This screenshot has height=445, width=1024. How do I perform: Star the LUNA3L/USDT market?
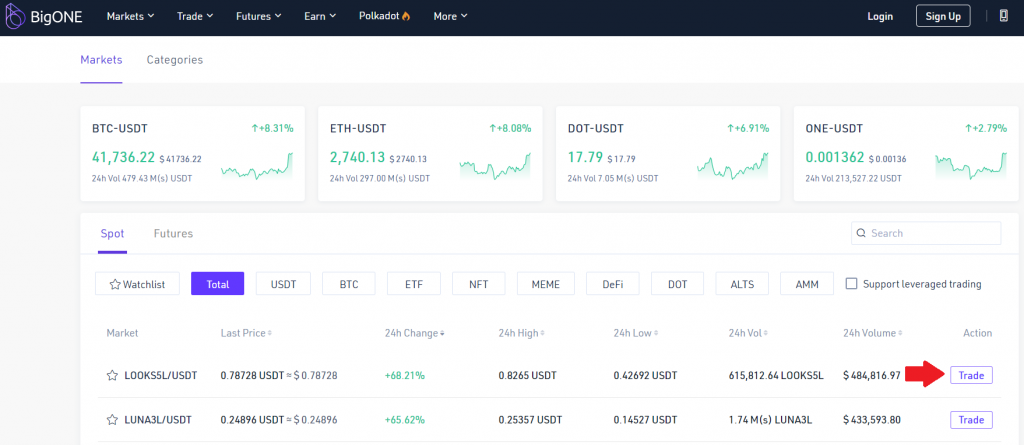112,420
